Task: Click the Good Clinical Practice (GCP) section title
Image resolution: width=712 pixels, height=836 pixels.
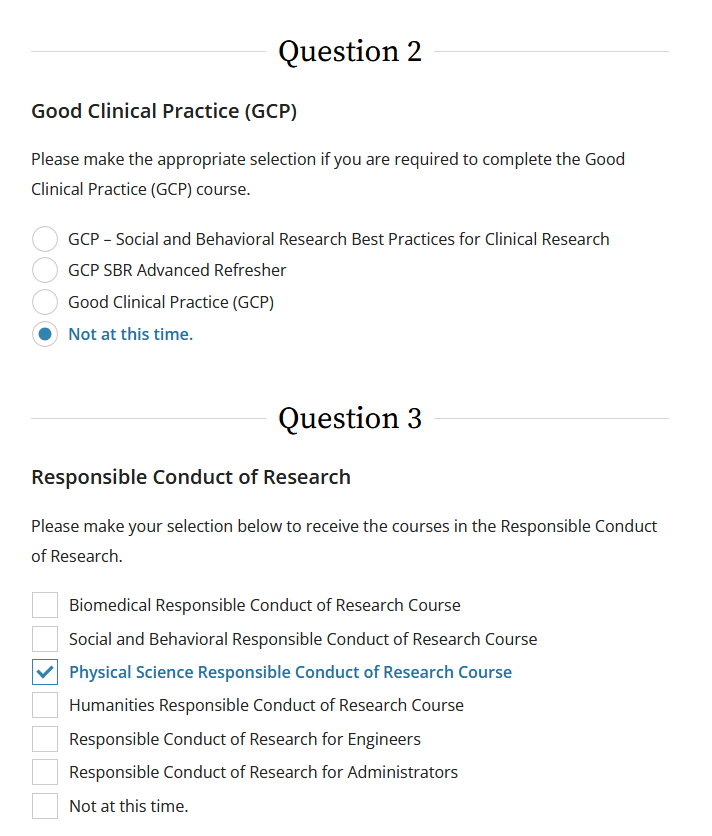Action: tap(164, 111)
